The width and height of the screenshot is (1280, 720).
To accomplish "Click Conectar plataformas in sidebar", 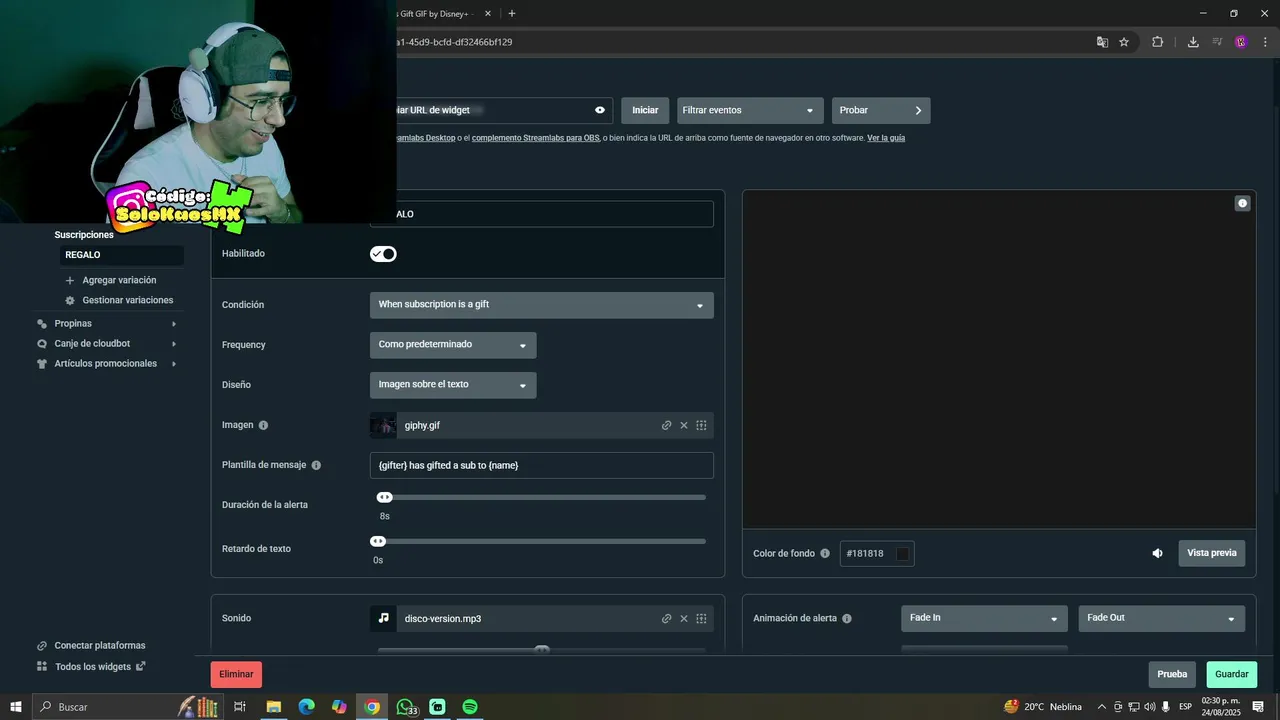I will coord(100,646).
